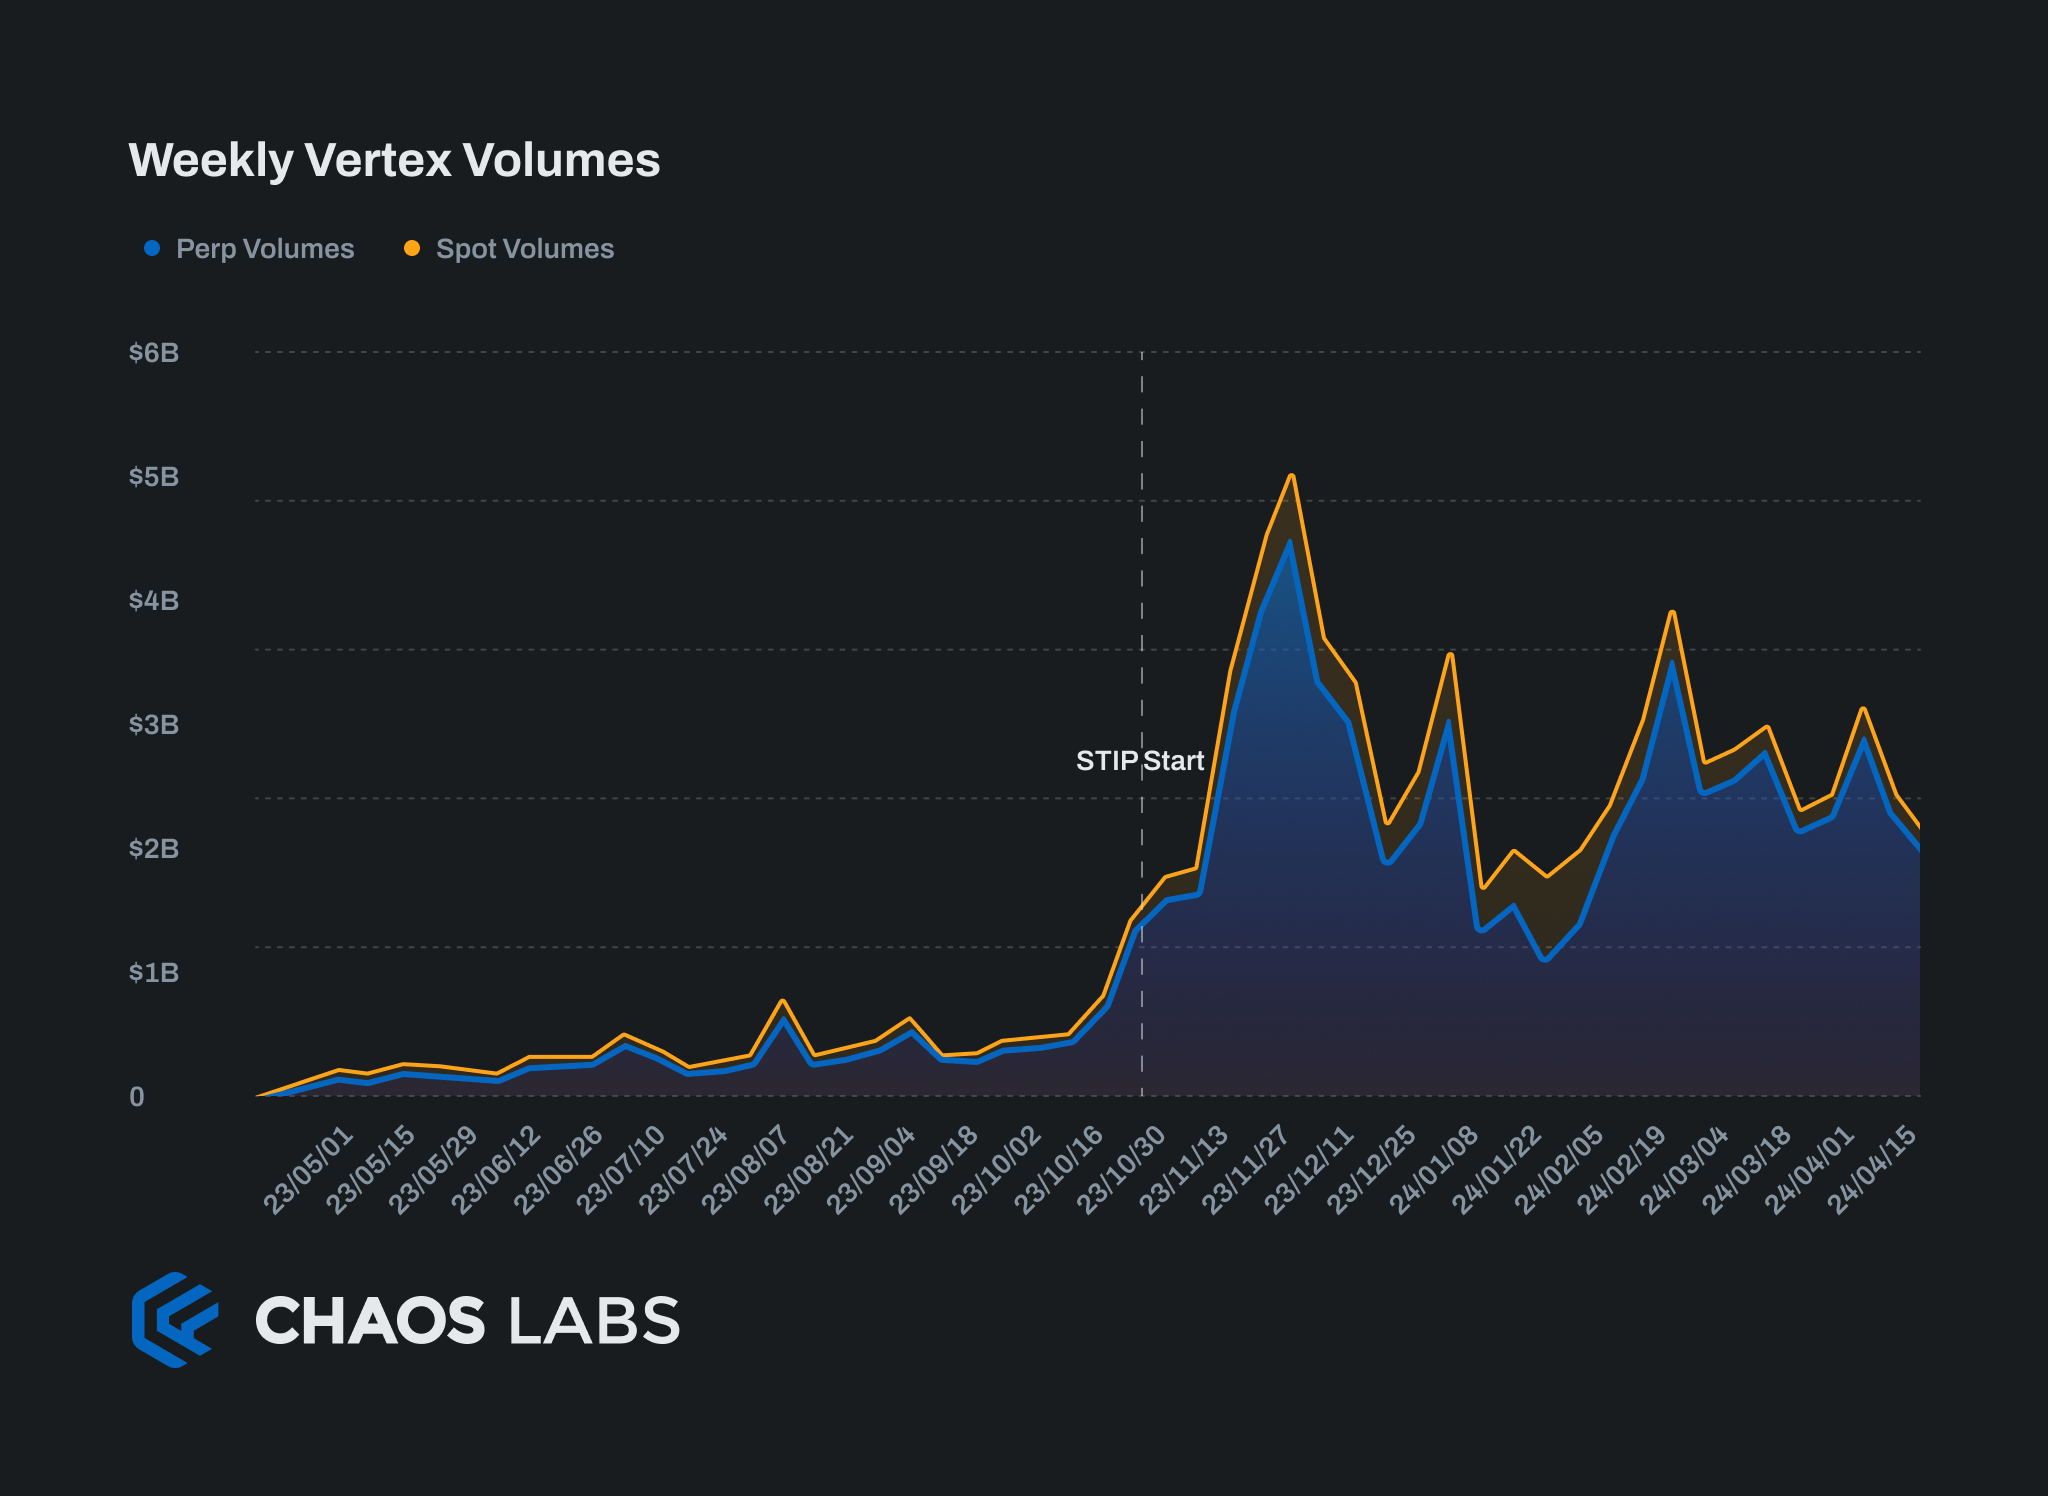Image resolution: width=2048 pixels, height=1496 pixels.
Task: Click the STIP Start annotation label
Action: click(1140, 761)
